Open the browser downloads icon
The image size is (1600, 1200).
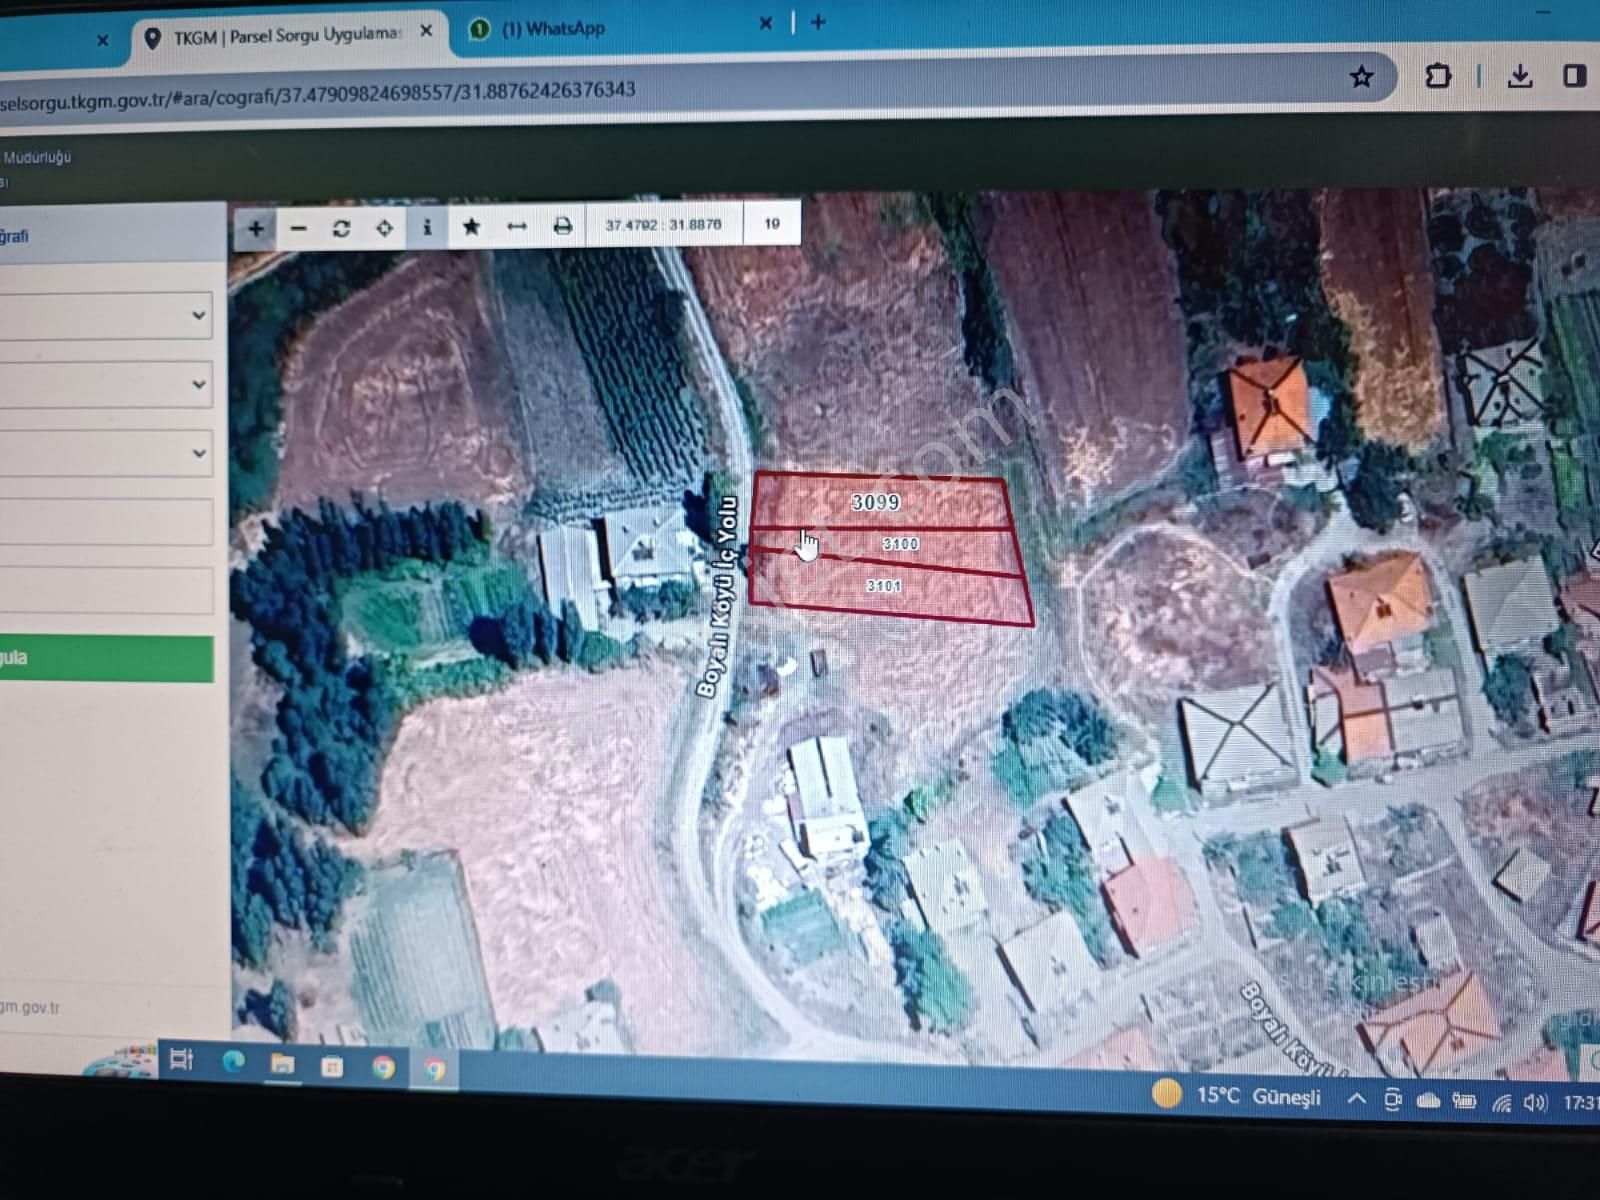click(x=1520, y=75)
